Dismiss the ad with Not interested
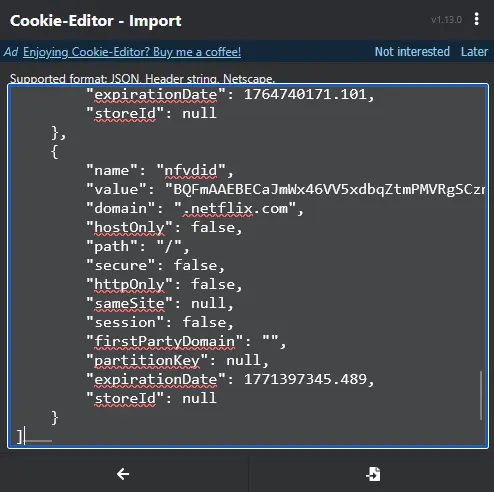 point(412,52)
